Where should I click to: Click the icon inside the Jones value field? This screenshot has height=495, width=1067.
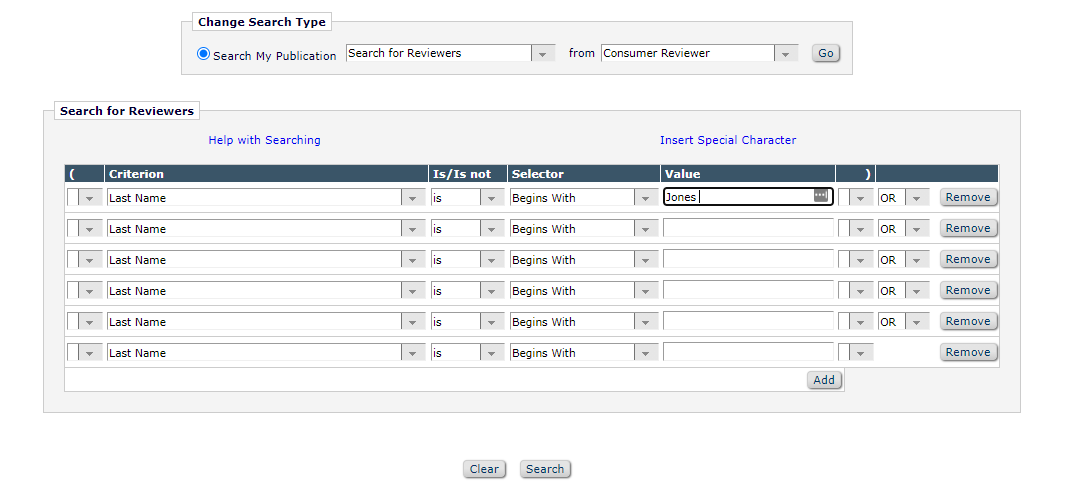click(821, 196)
